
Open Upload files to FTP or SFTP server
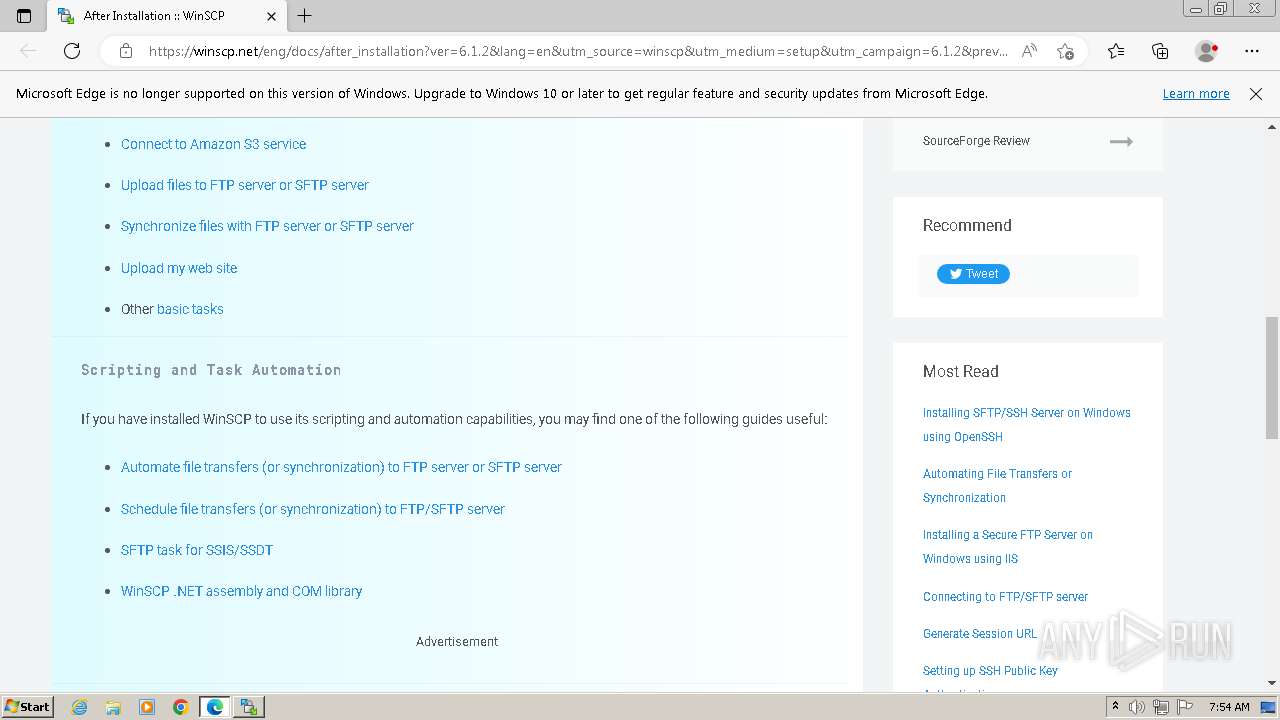point(245,185)
